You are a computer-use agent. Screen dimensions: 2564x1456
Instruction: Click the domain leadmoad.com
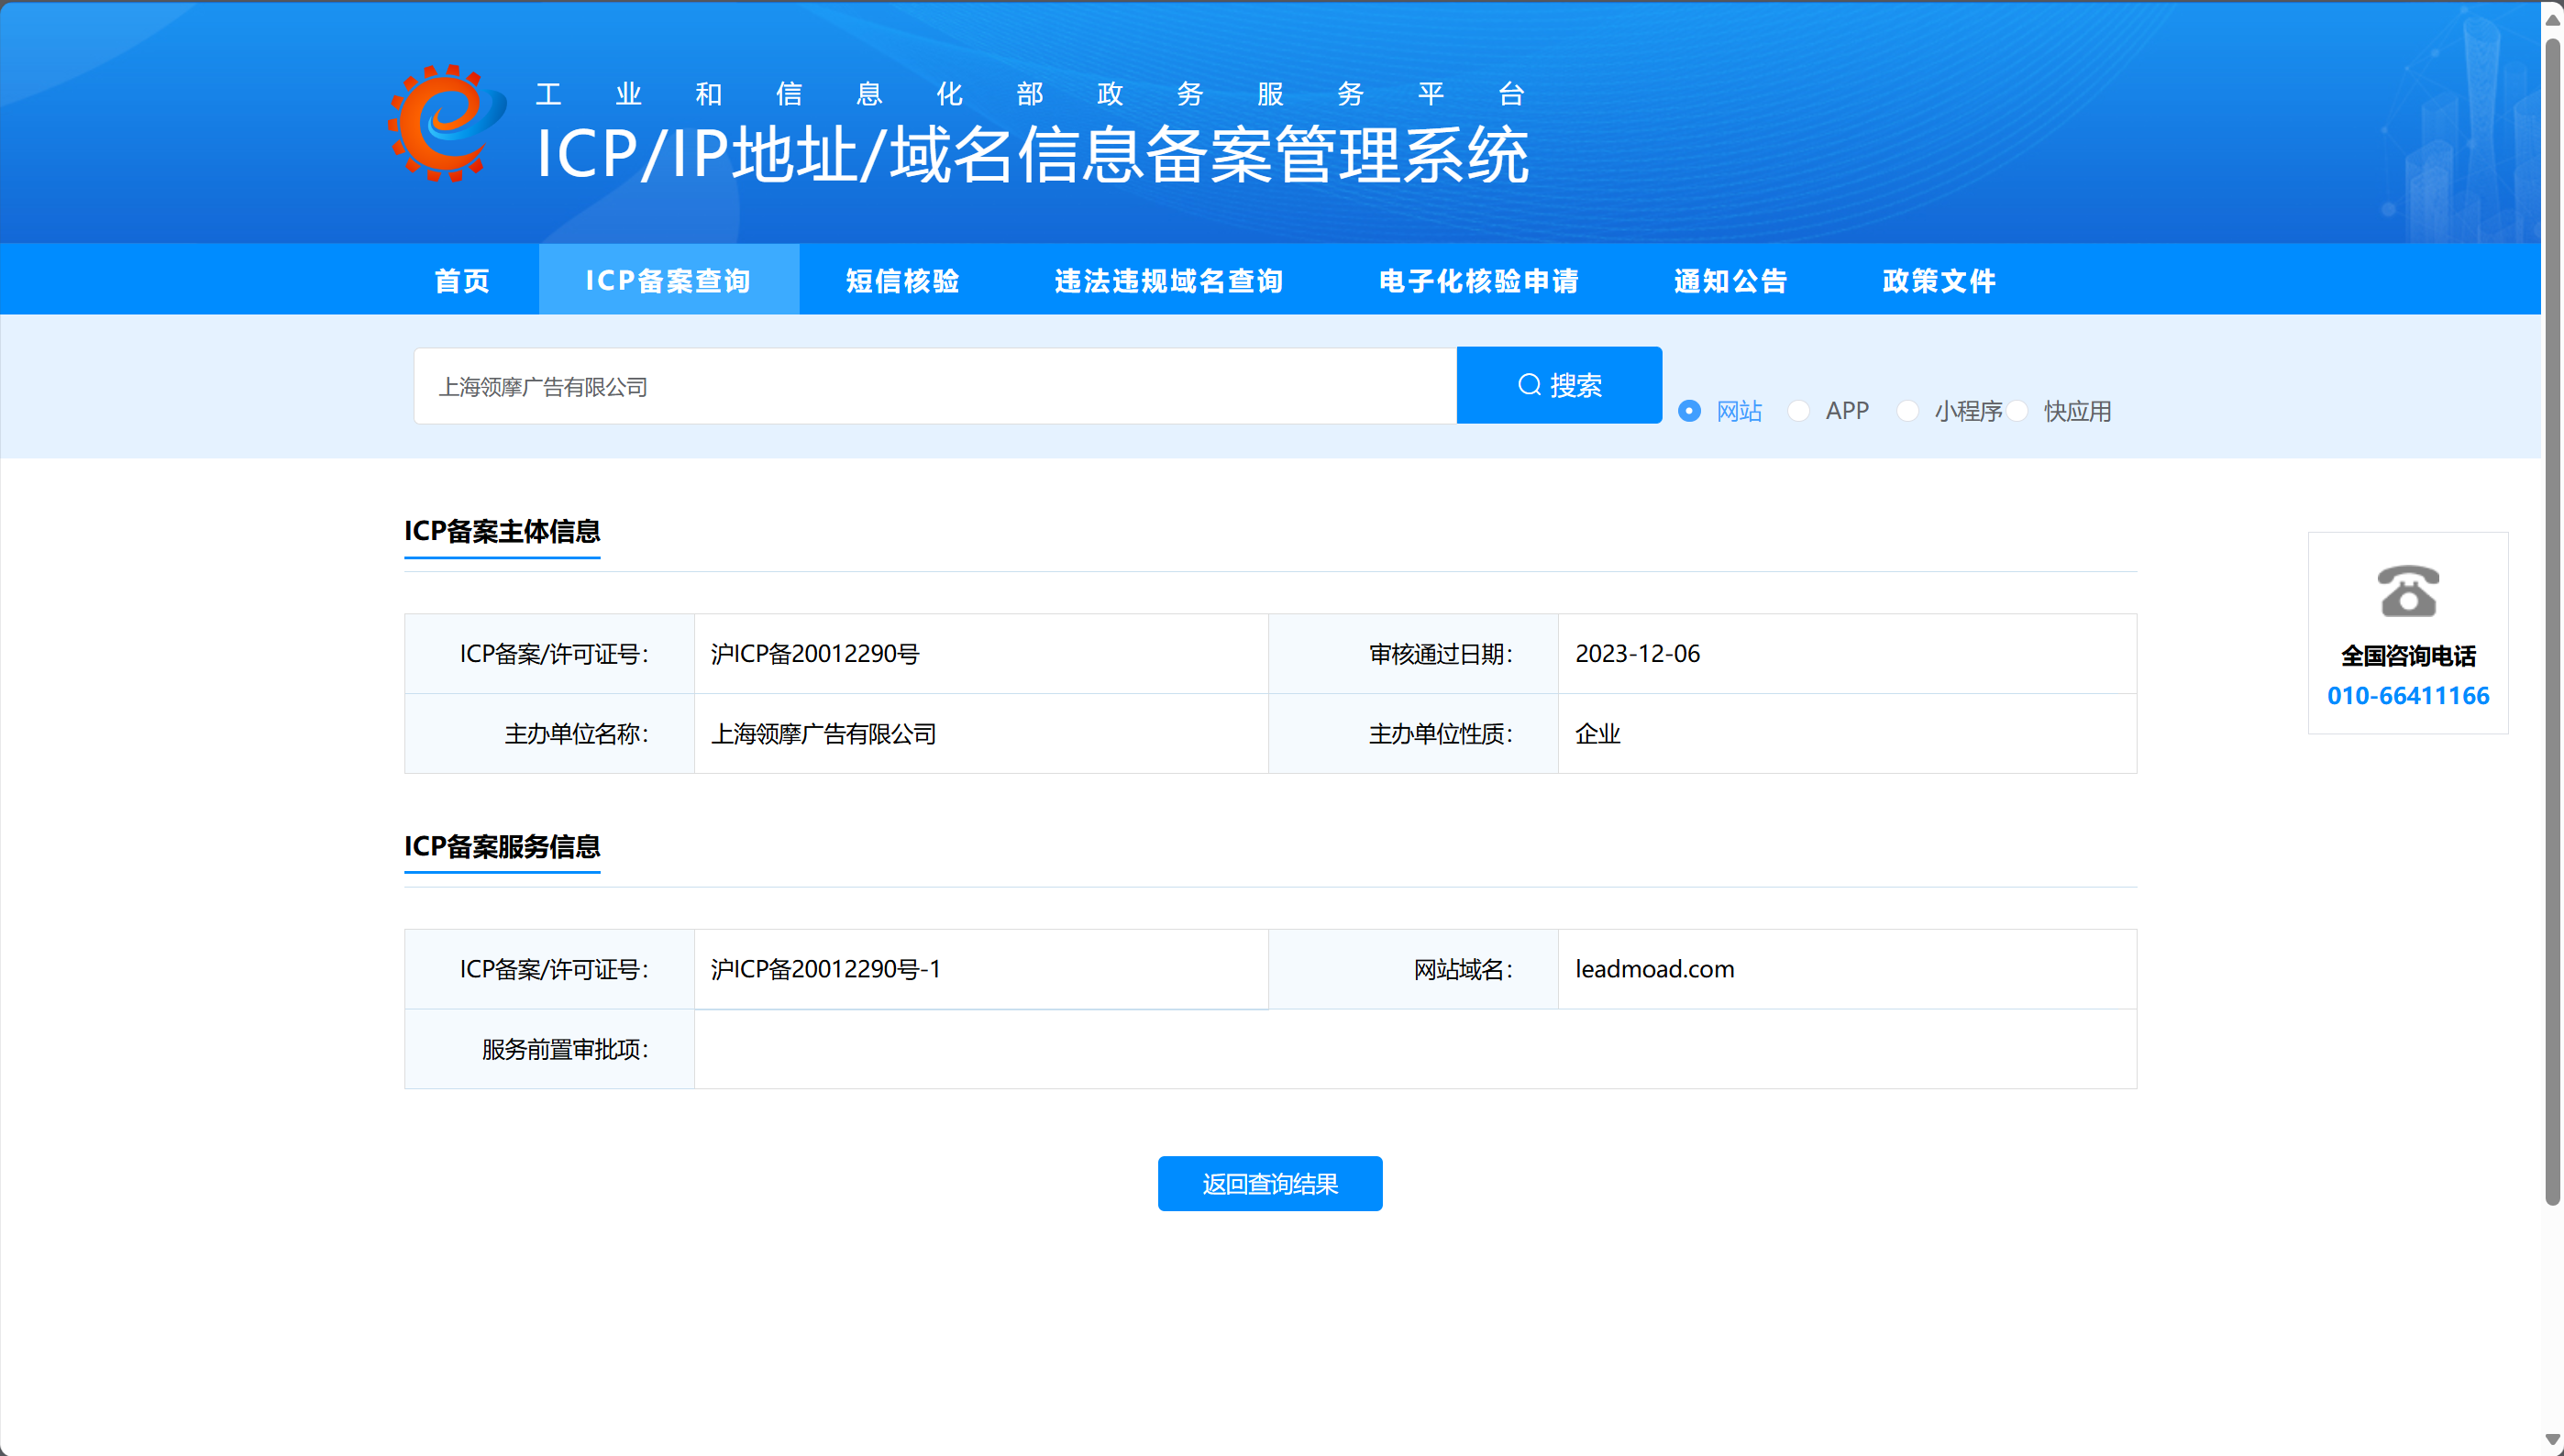[1654, 969]
